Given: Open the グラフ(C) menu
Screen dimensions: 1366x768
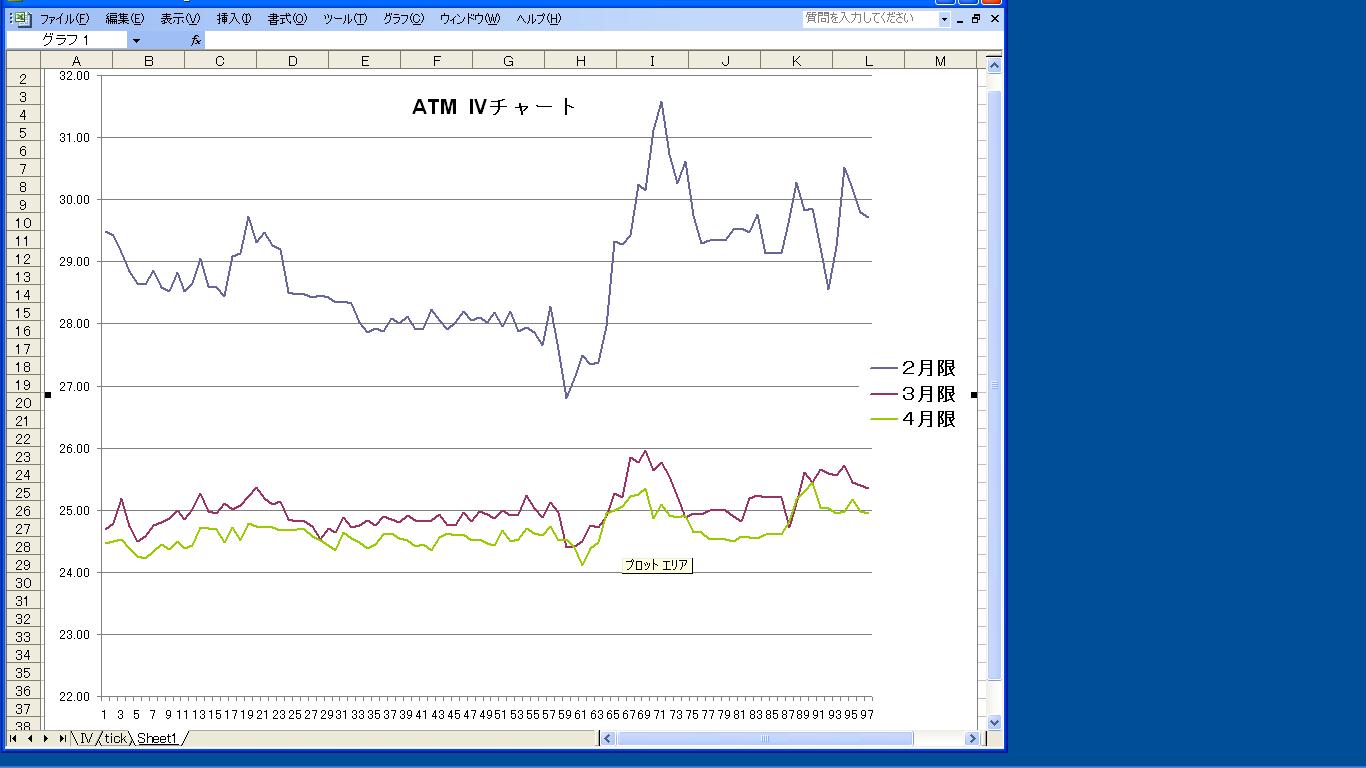Looking at the screenshot, I should coord(403,19).
